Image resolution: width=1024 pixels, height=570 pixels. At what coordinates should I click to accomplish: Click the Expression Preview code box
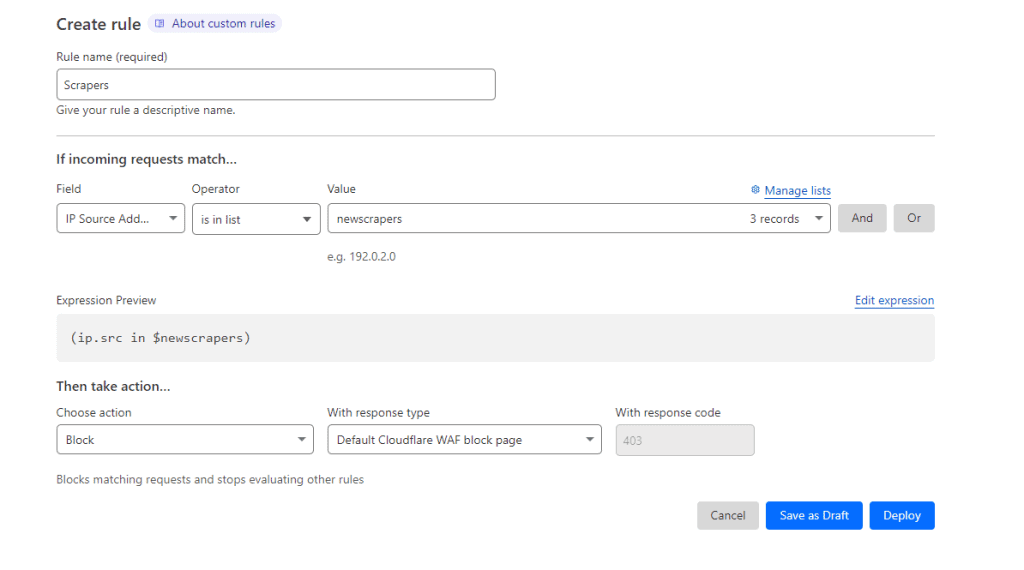(495, 338)
